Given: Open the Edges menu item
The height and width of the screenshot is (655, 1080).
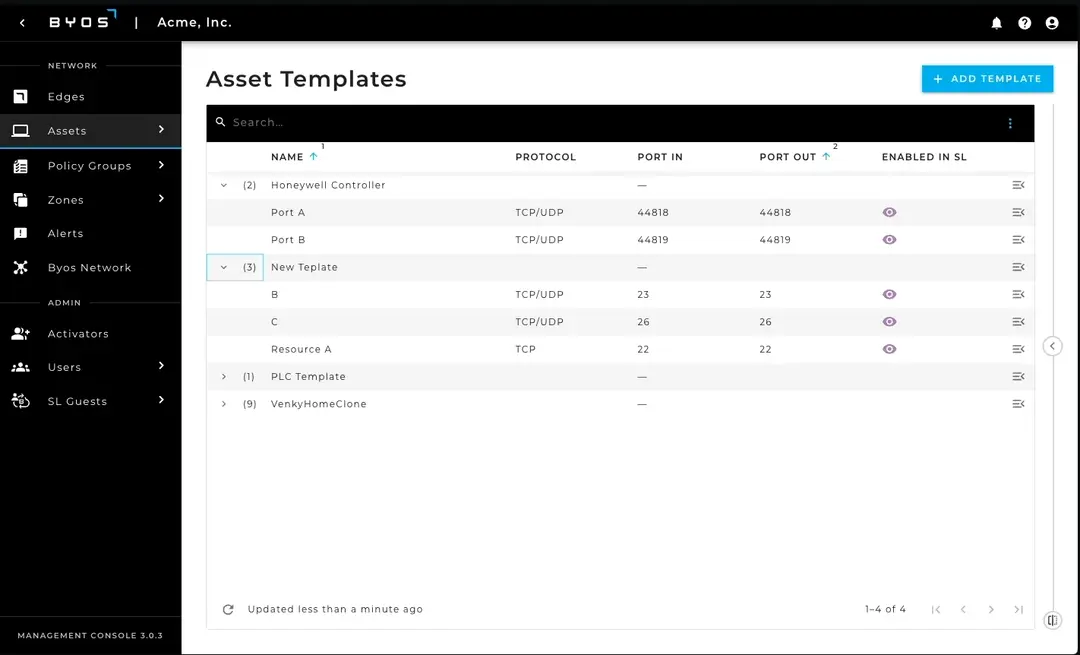Looking at the screenshot, I should (90, 96).
